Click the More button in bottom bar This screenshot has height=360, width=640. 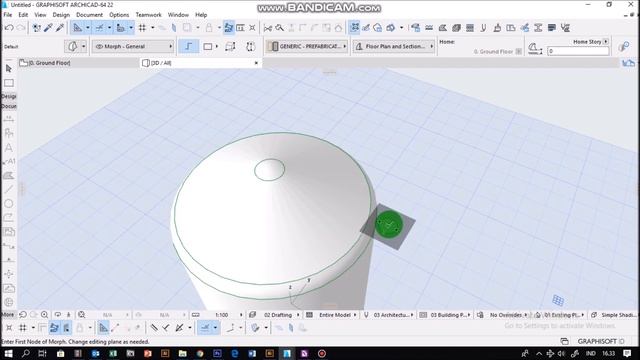pyautogui.click(x=8, y=315)
